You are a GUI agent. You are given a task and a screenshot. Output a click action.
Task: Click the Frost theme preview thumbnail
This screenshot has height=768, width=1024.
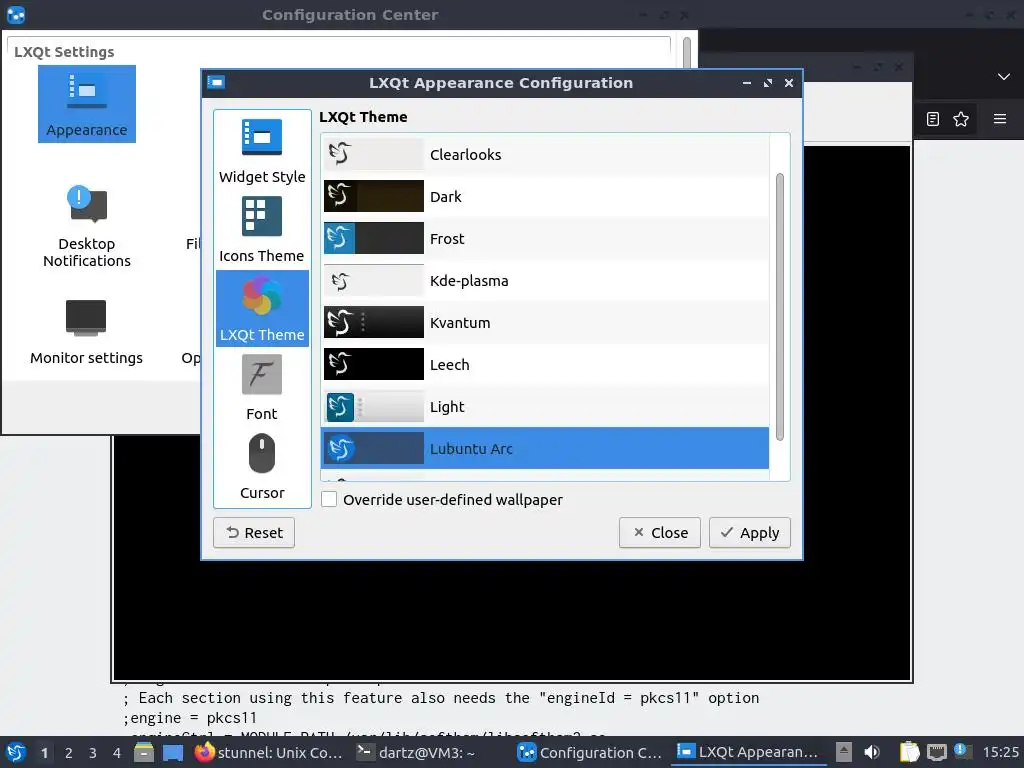pos(374,238)
